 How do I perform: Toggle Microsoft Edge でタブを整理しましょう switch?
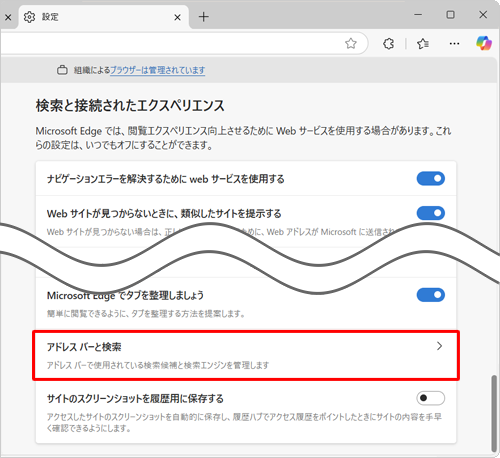click(x=431, y=295)
